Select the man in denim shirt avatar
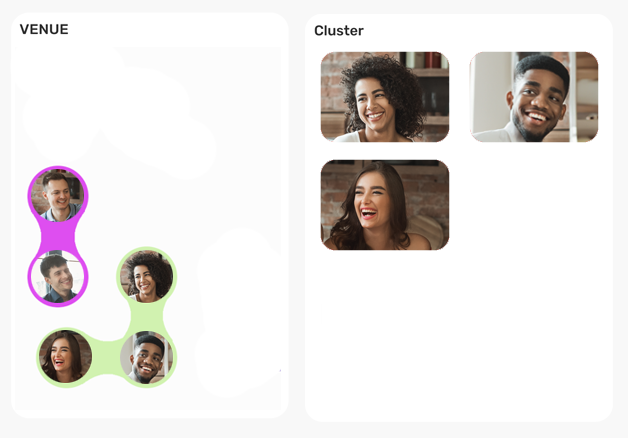The image size is (628, 438). click(58, 196)
